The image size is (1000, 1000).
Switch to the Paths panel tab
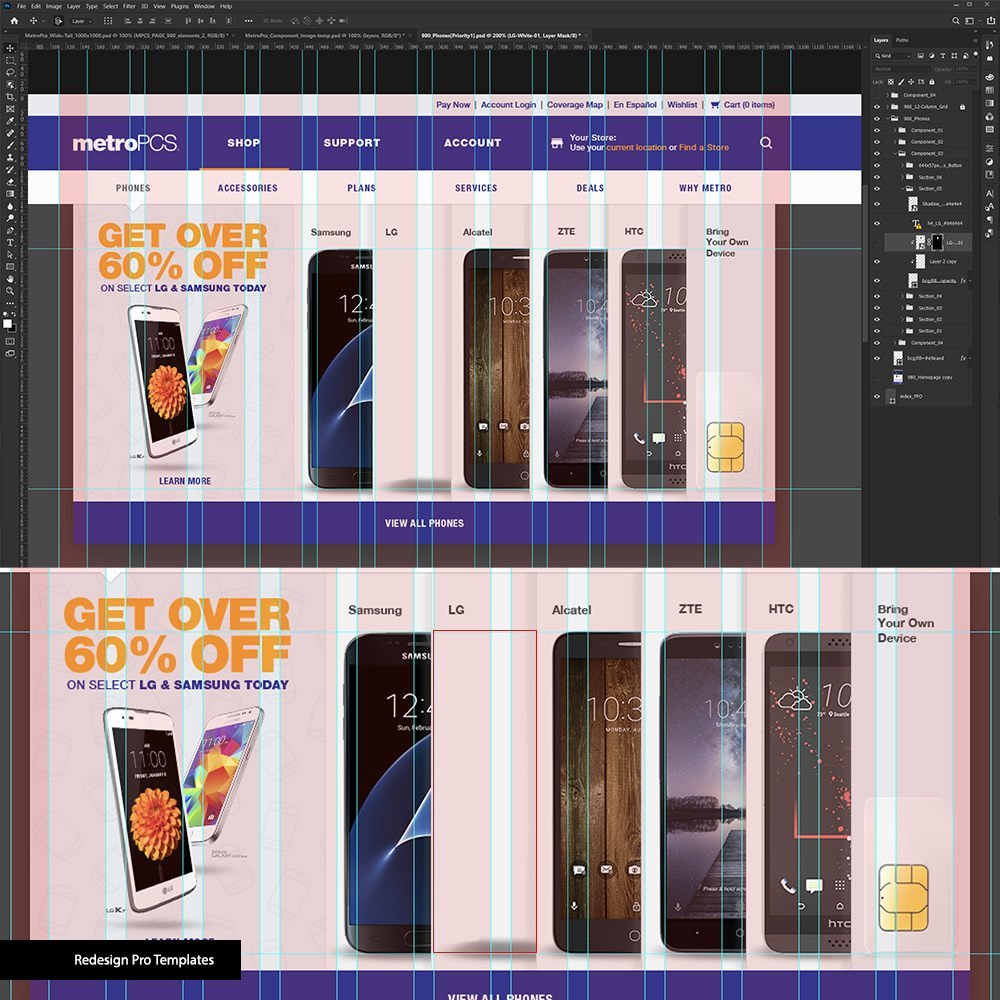click(x=902, y=40)
